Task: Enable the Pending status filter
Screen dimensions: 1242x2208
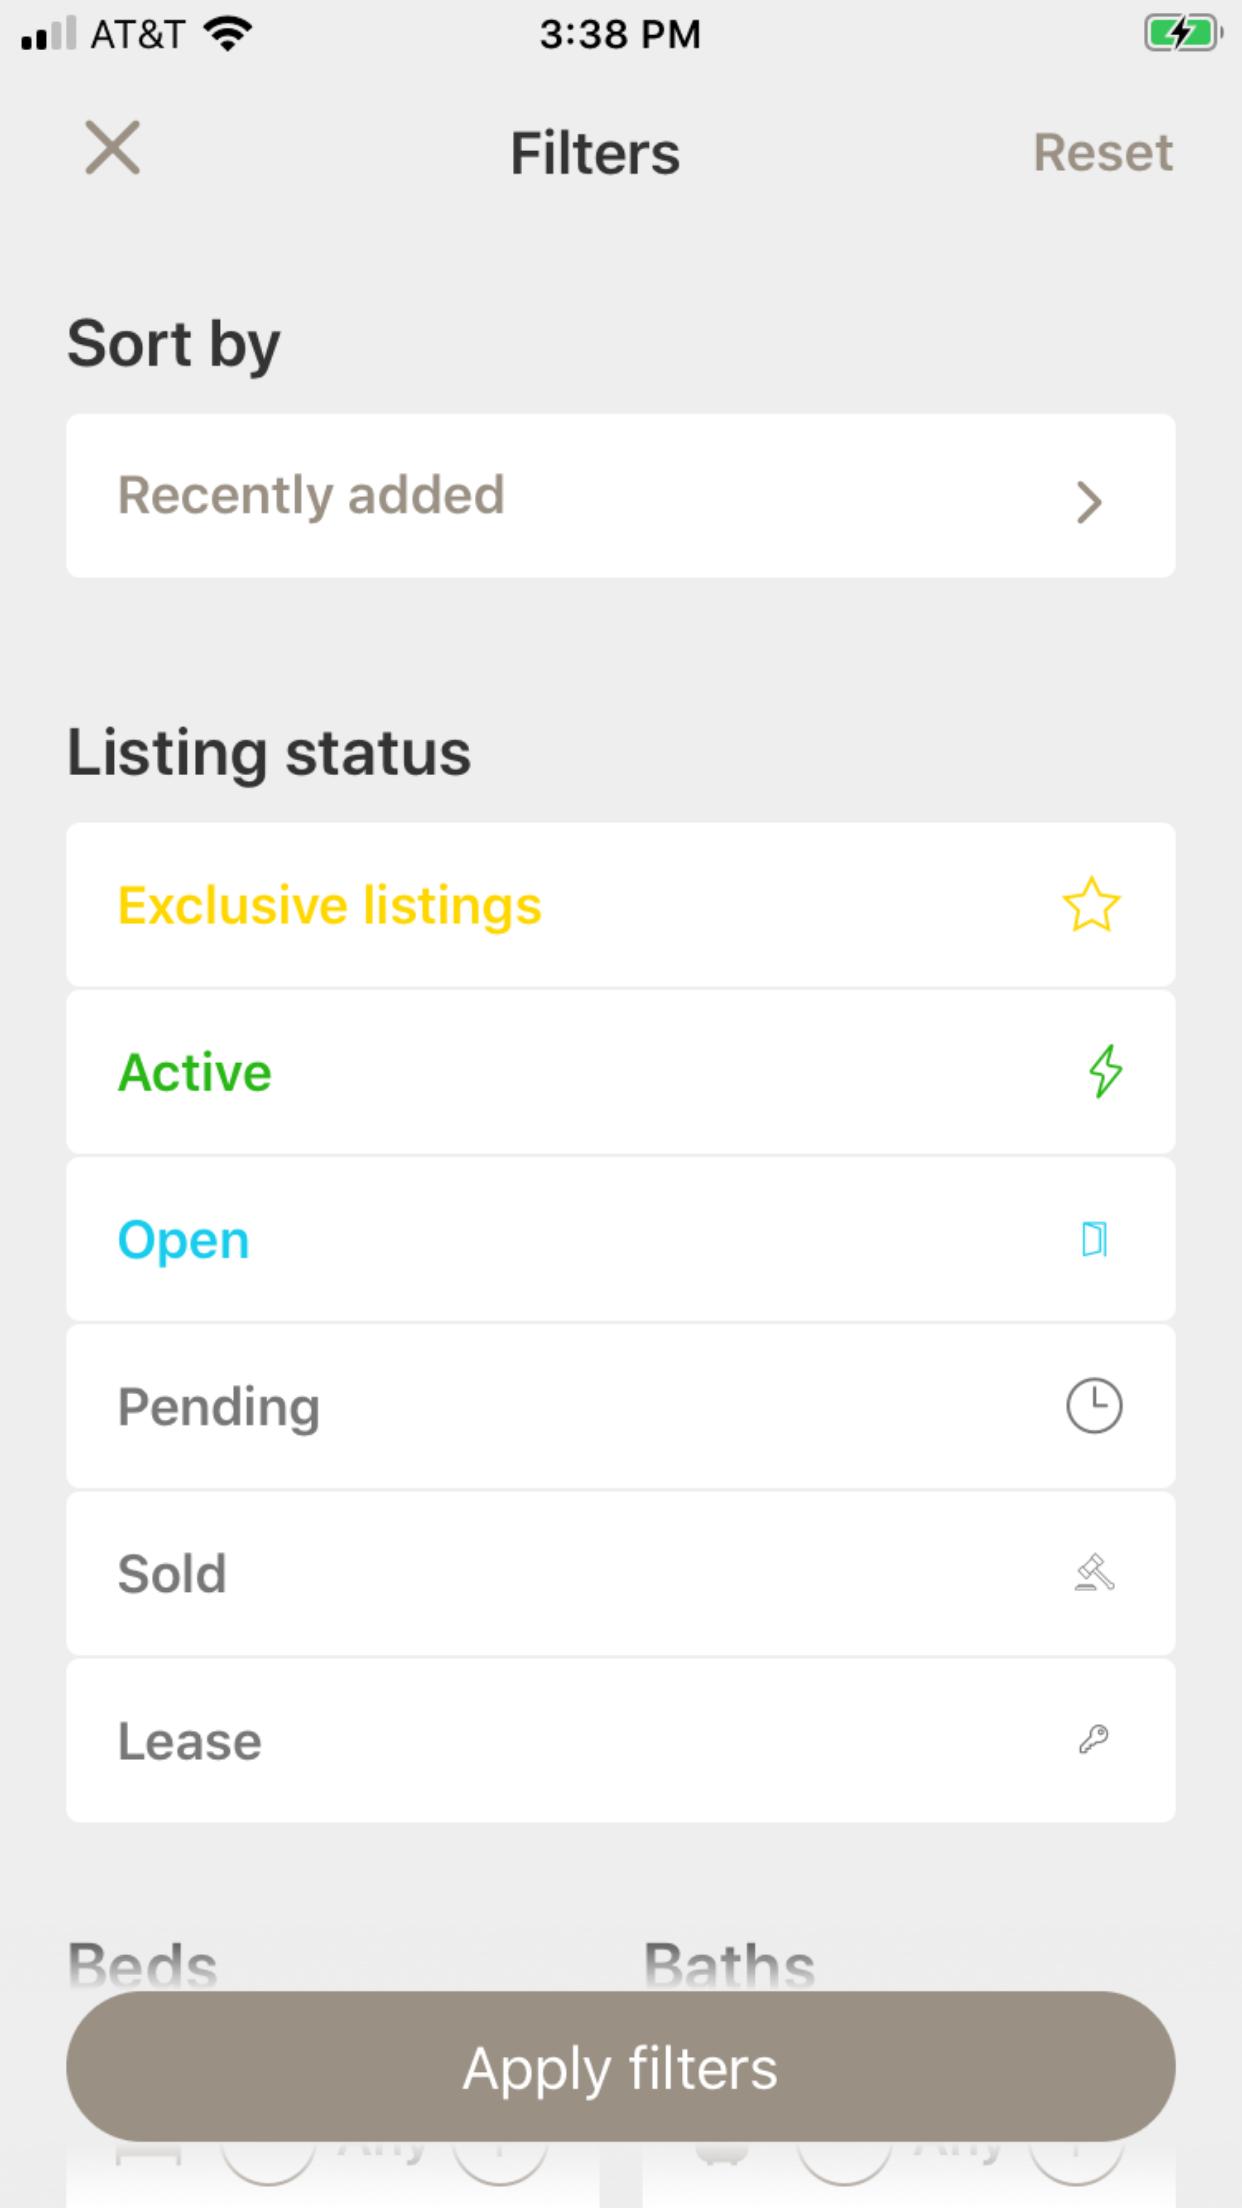Action: point(219,1407)
